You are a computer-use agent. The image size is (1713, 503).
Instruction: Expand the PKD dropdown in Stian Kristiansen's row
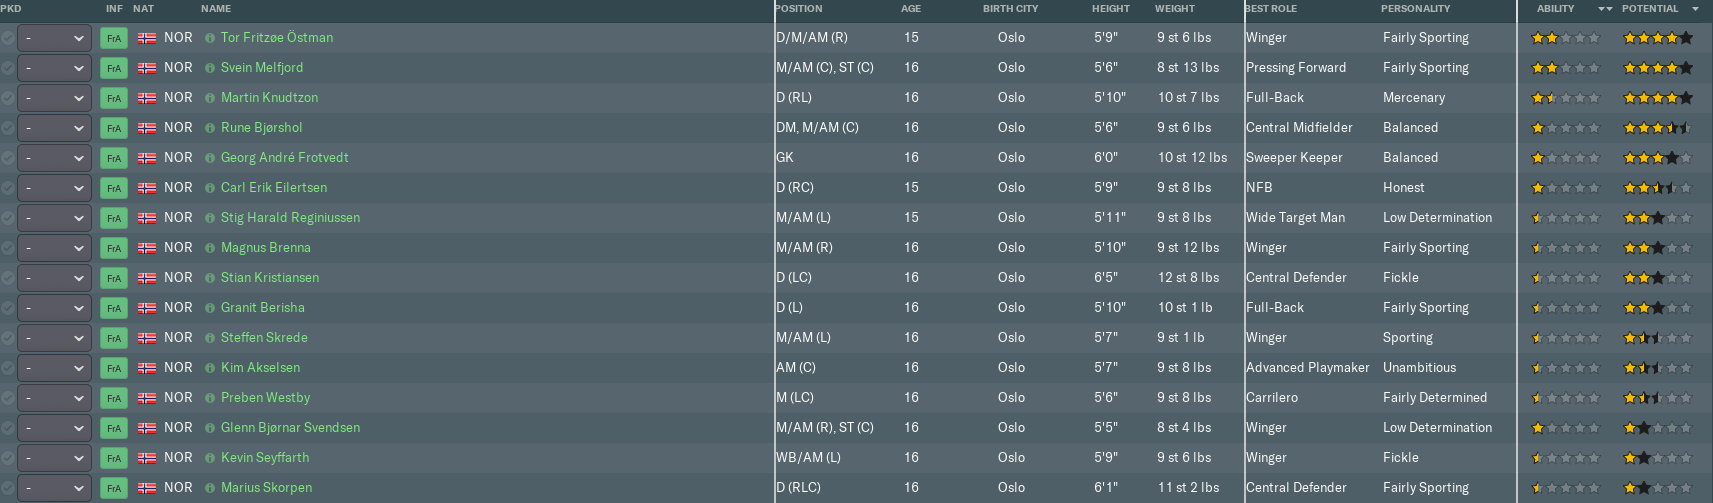click(x=55, y=278)
